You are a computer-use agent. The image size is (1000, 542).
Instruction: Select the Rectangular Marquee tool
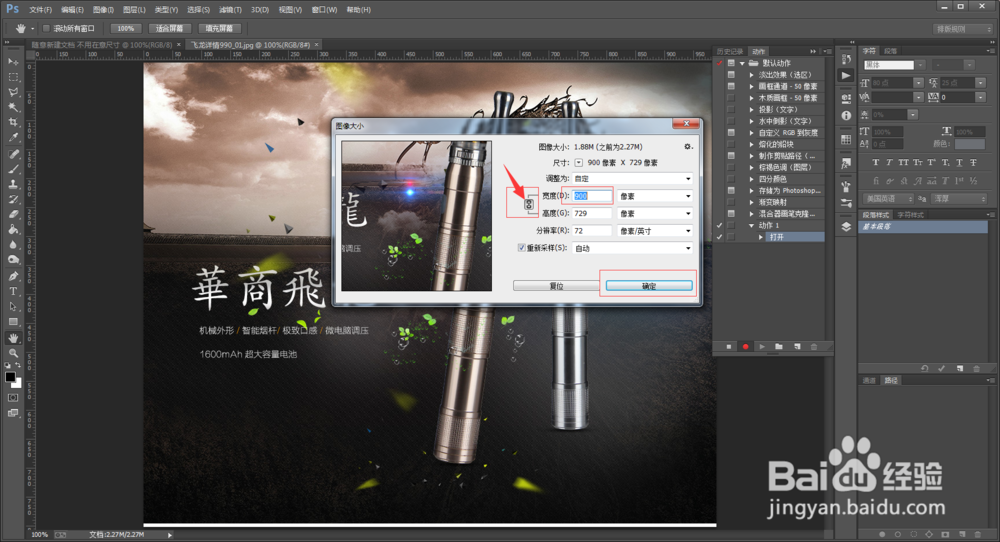[13, 77]
